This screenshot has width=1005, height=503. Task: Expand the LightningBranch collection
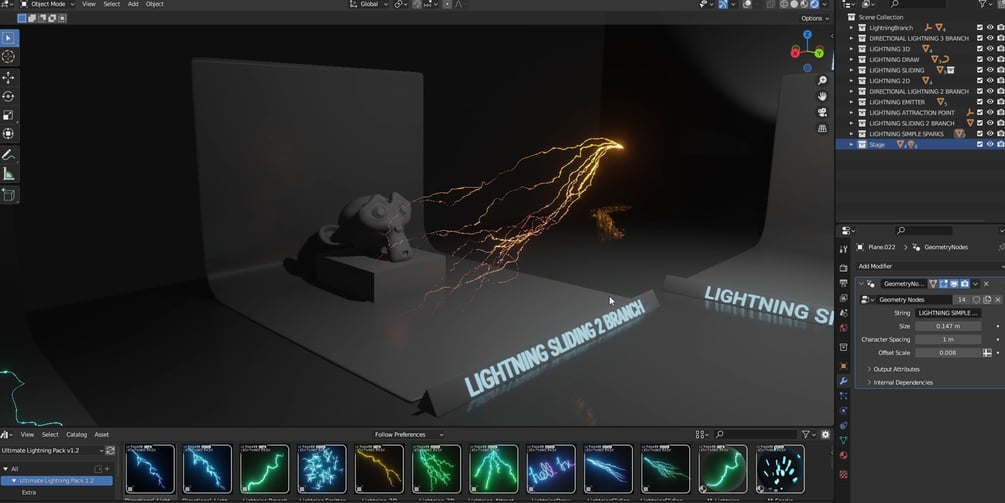pyautogui.click(x=851, y=28)
